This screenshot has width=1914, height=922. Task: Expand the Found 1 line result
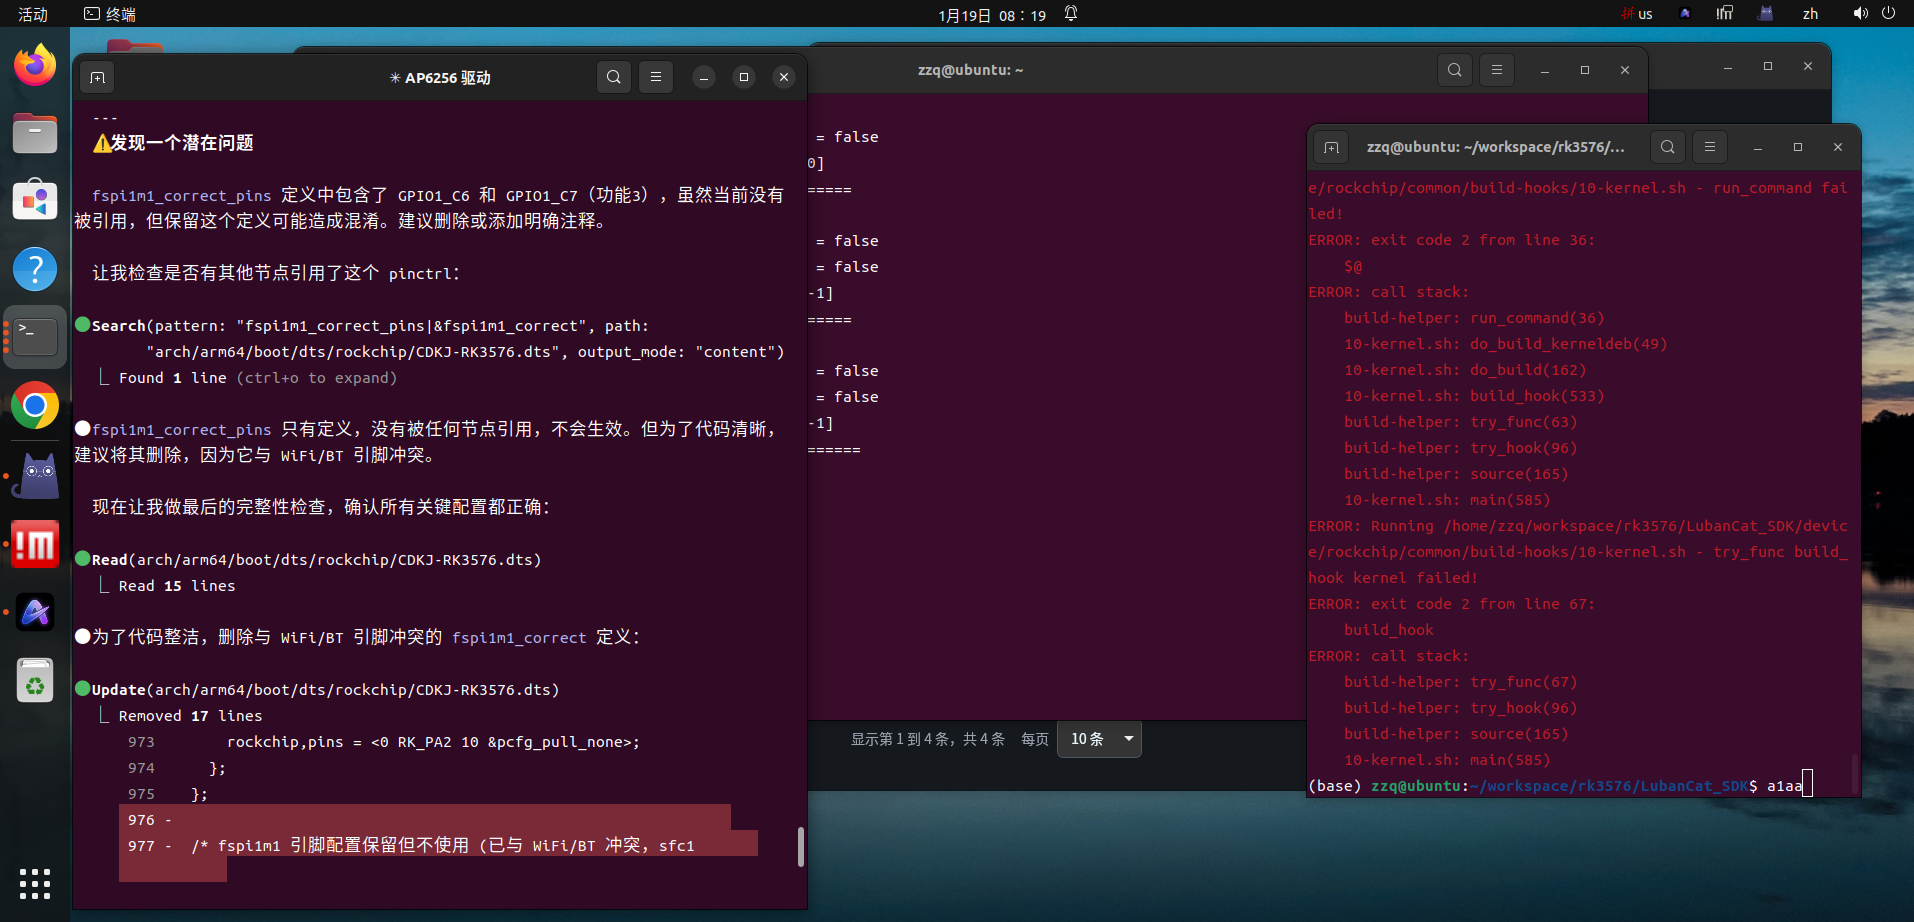[x=258, y=378]
